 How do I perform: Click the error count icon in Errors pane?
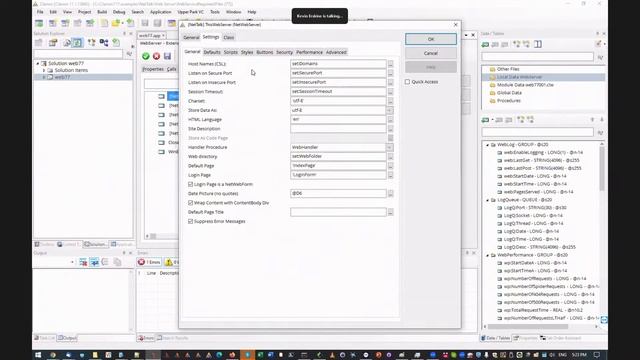click(142, 262)
